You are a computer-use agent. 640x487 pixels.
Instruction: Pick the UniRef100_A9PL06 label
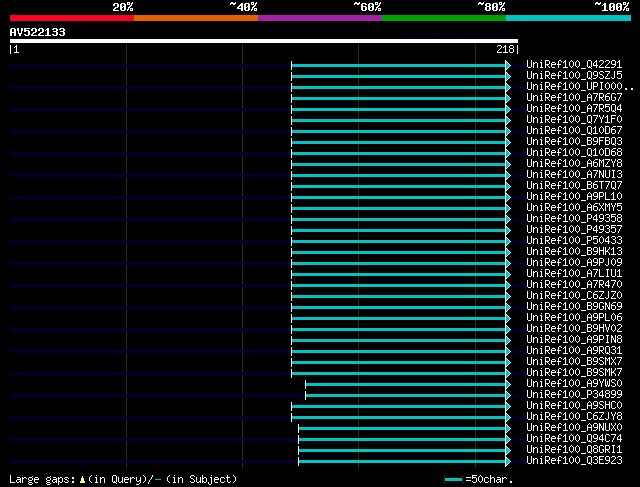coord(574,318)
